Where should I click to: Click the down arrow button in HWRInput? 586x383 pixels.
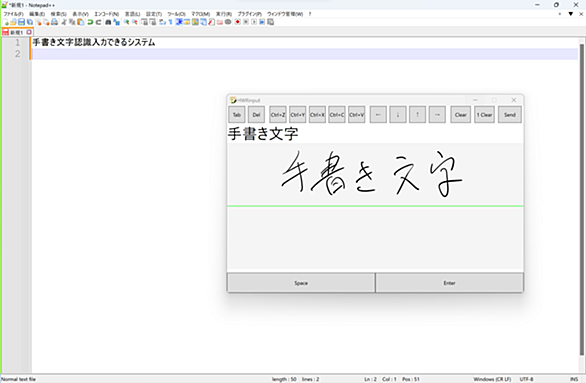[398, 115]
